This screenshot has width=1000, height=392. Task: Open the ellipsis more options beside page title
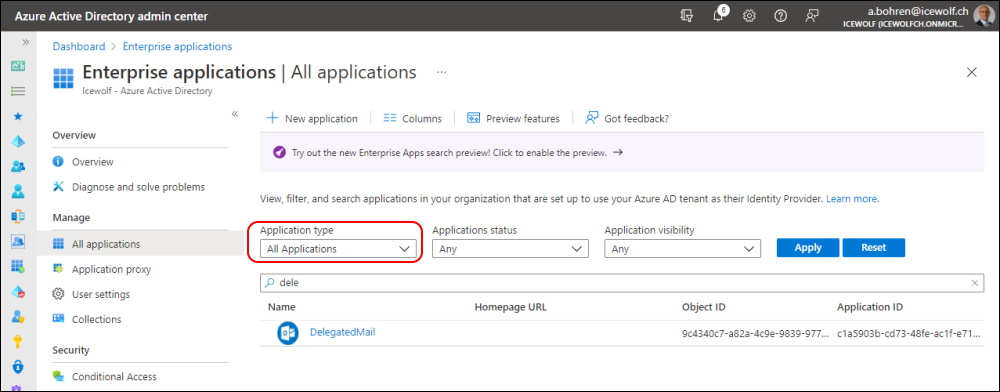tap(441, 73)
